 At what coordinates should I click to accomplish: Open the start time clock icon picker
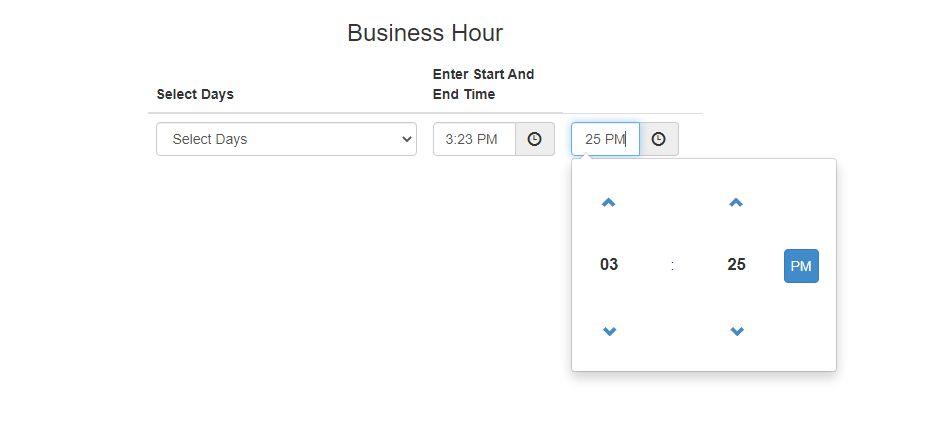[x=534, y=139]
